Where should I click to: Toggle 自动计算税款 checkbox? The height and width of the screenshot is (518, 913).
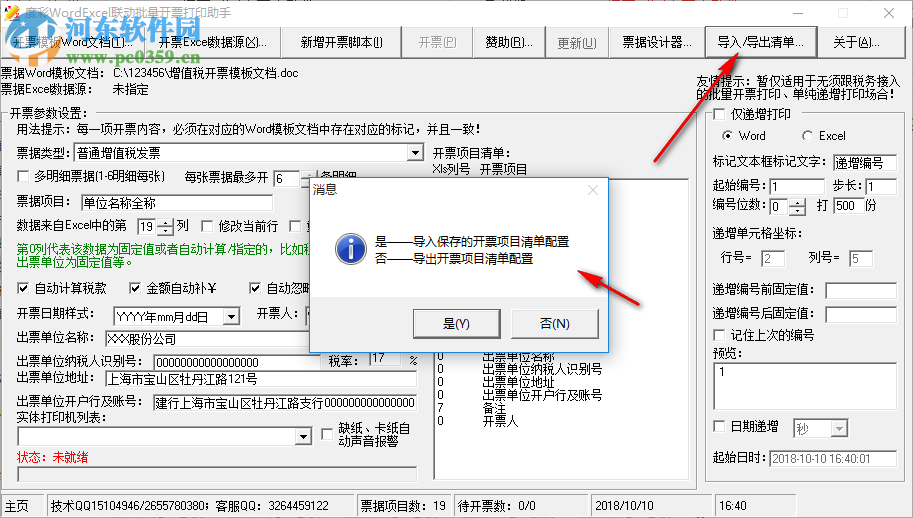[23, 288]
